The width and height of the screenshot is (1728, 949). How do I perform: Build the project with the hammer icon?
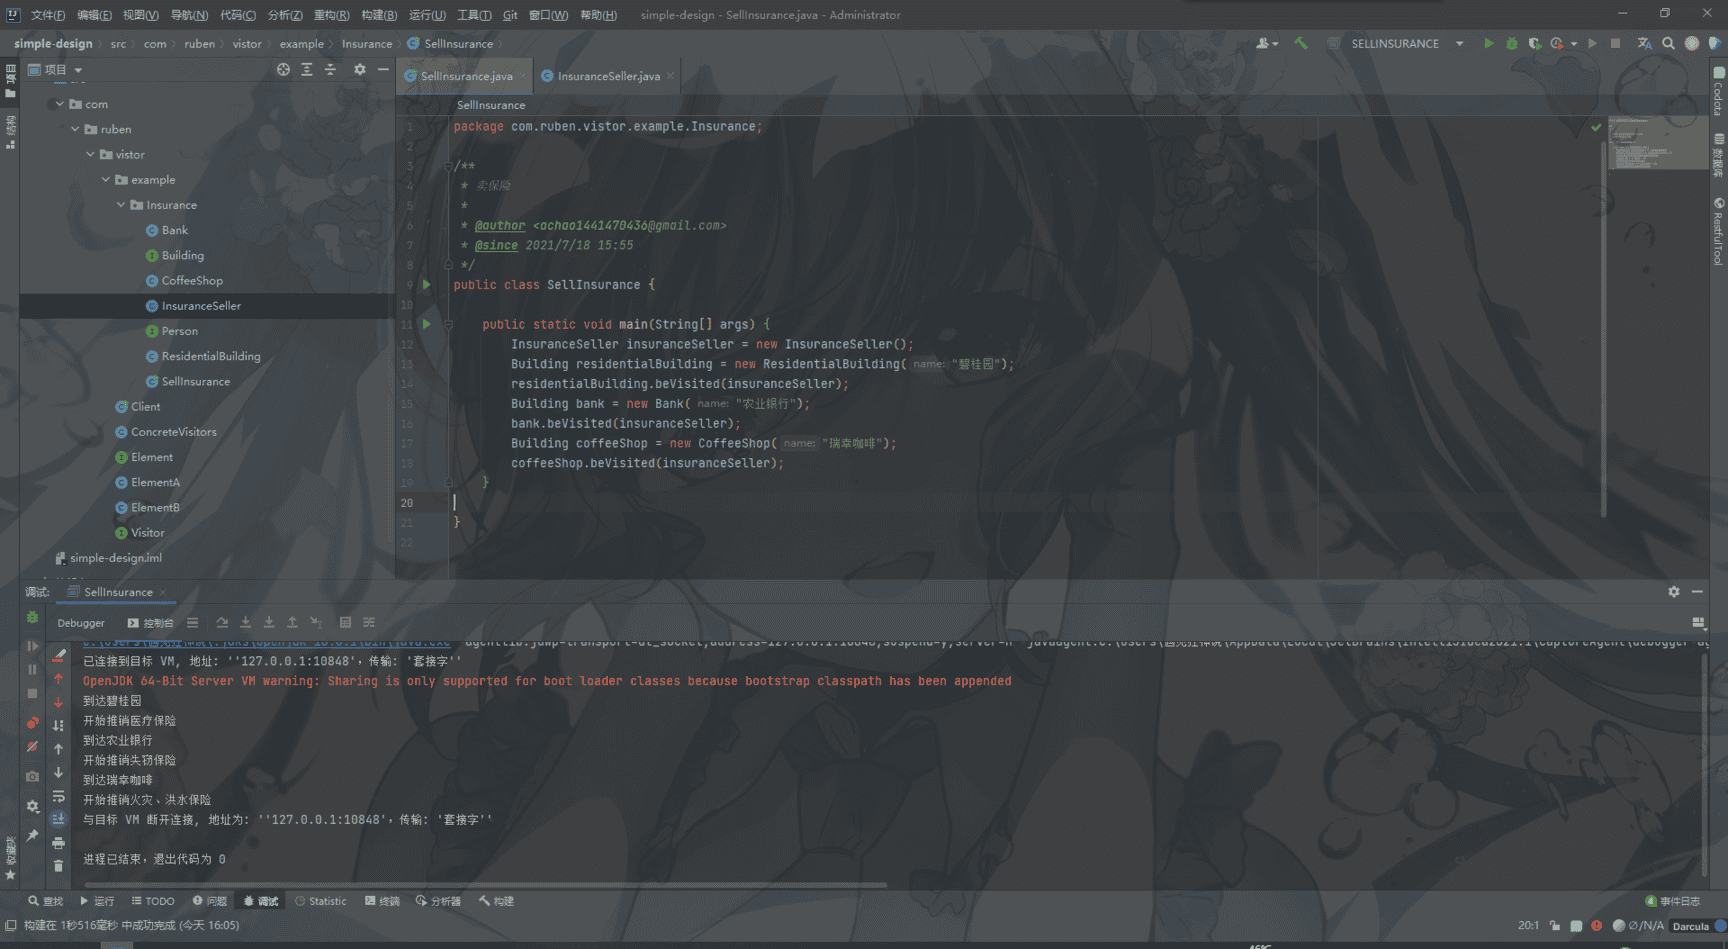[x=1301, y=44]
